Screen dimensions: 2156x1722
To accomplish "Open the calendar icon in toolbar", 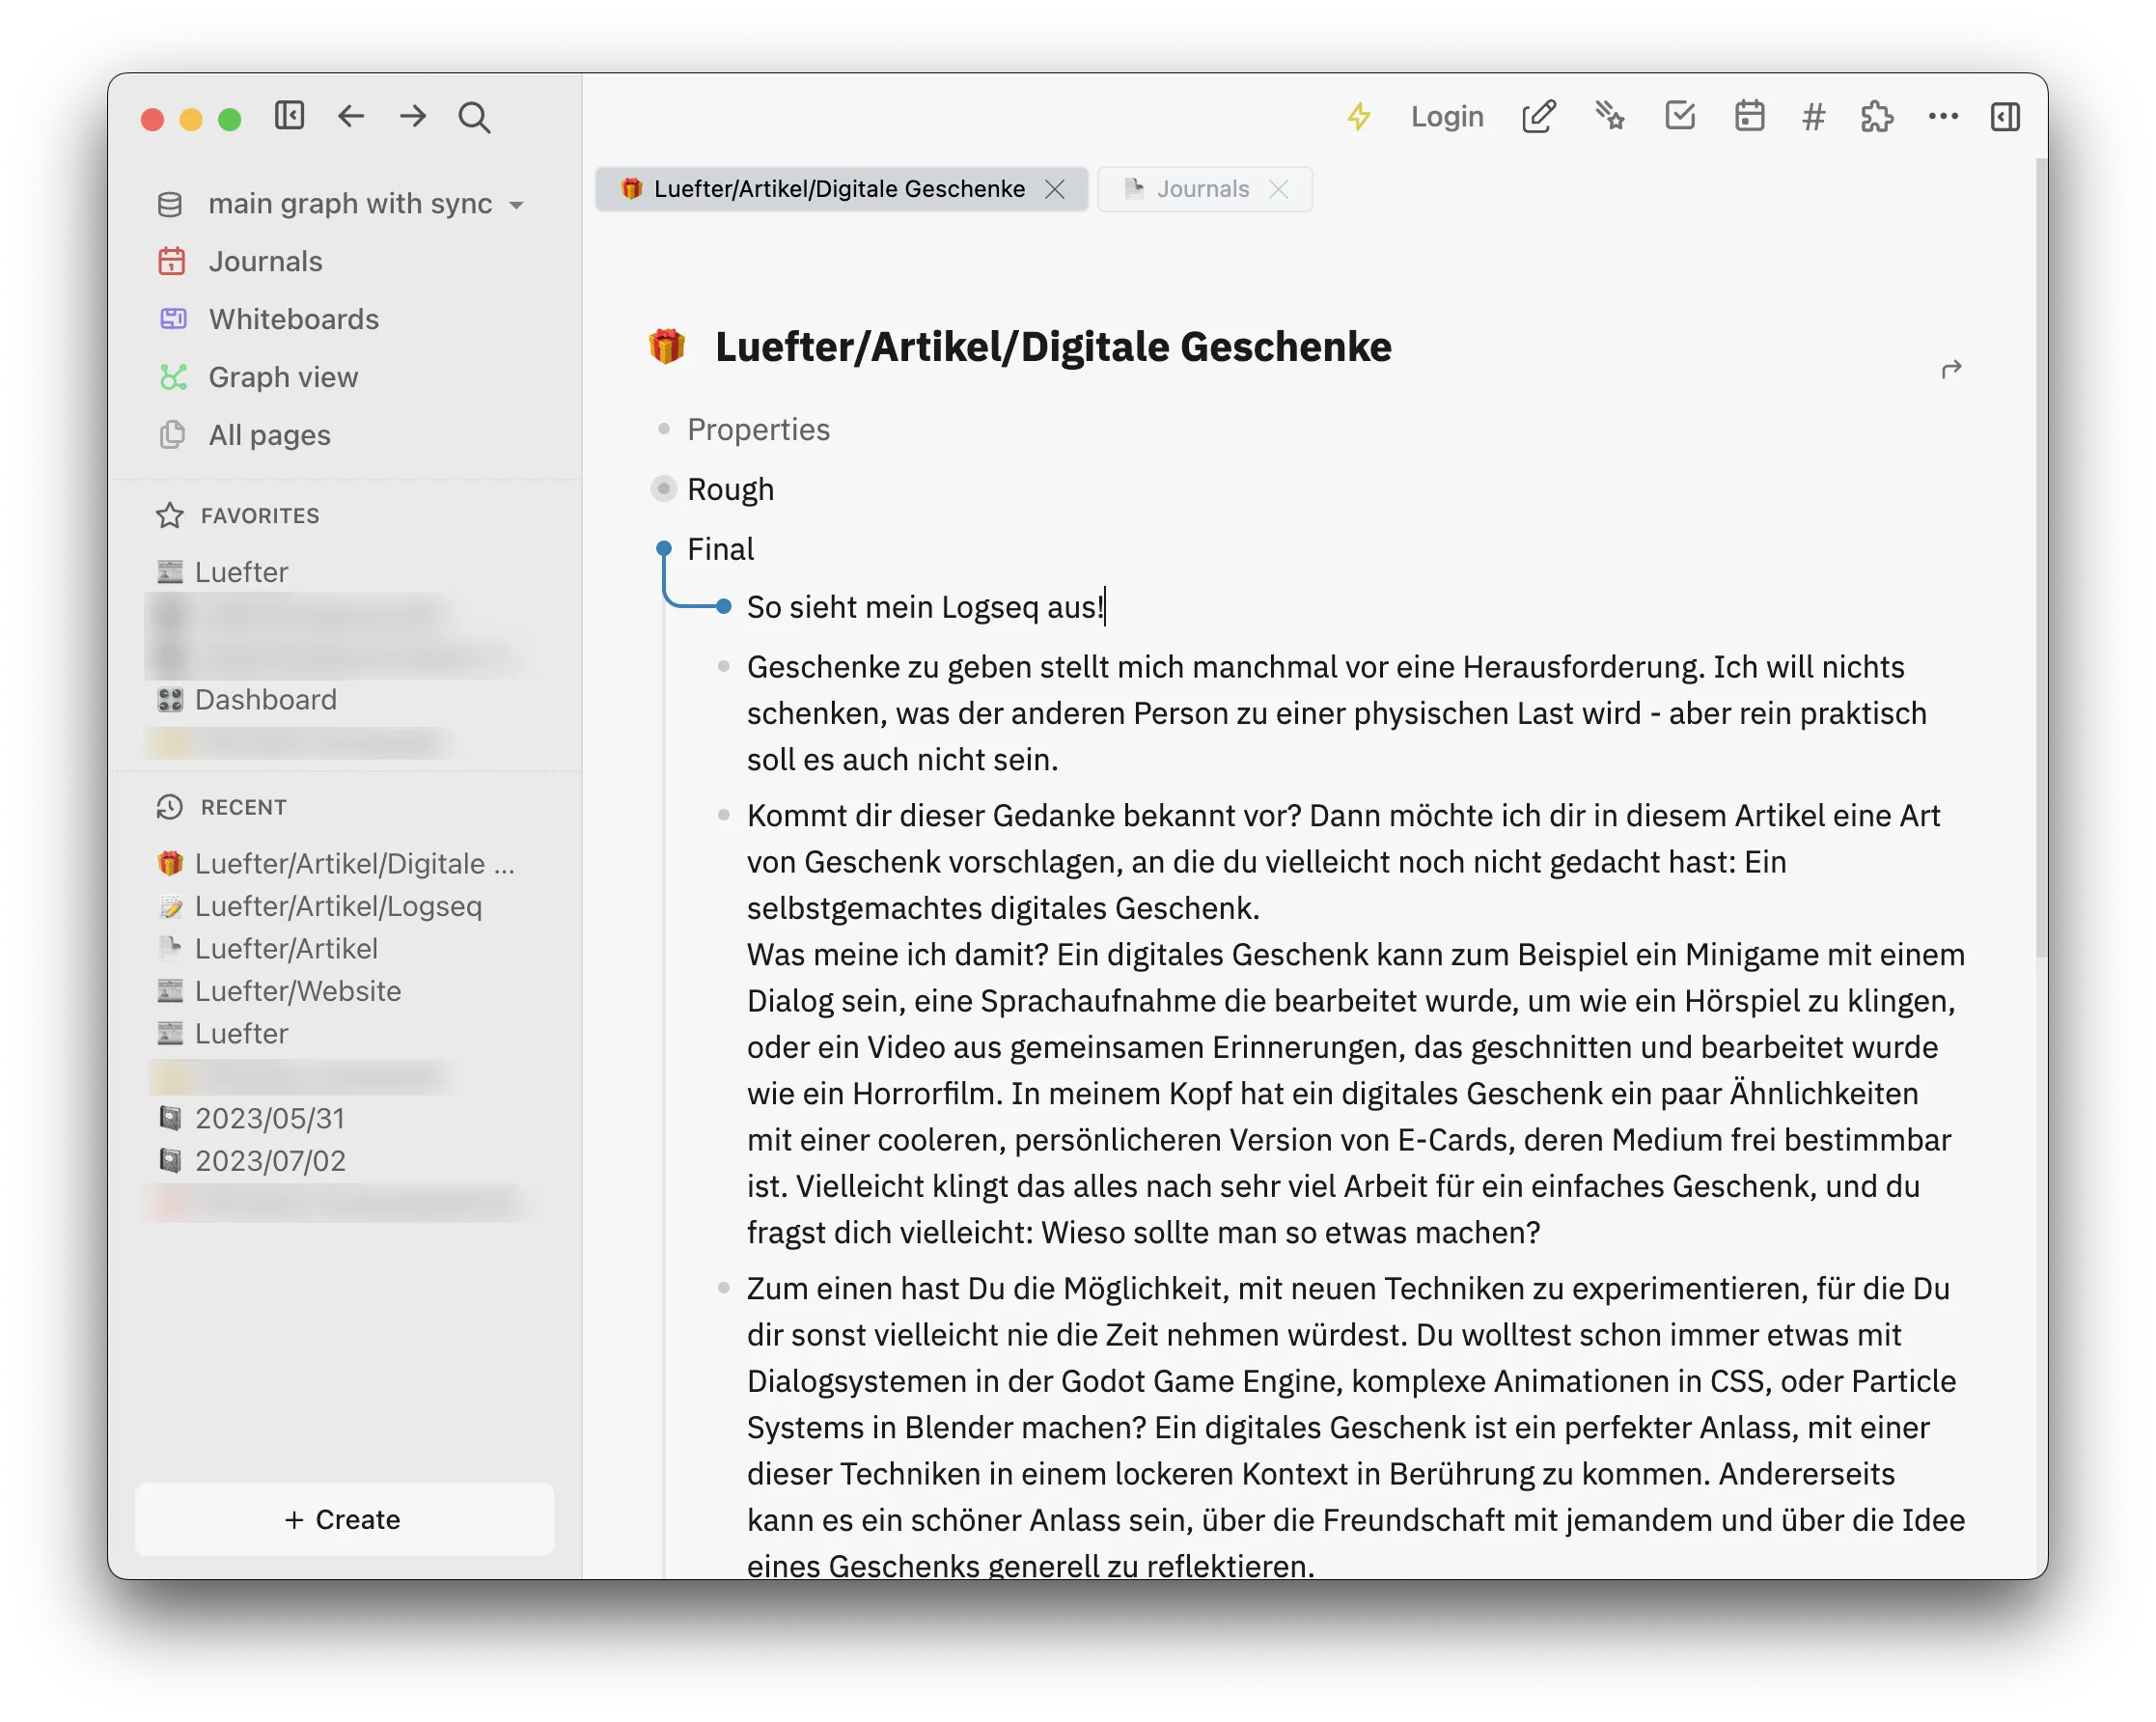I will click(x=1749, y=116).
